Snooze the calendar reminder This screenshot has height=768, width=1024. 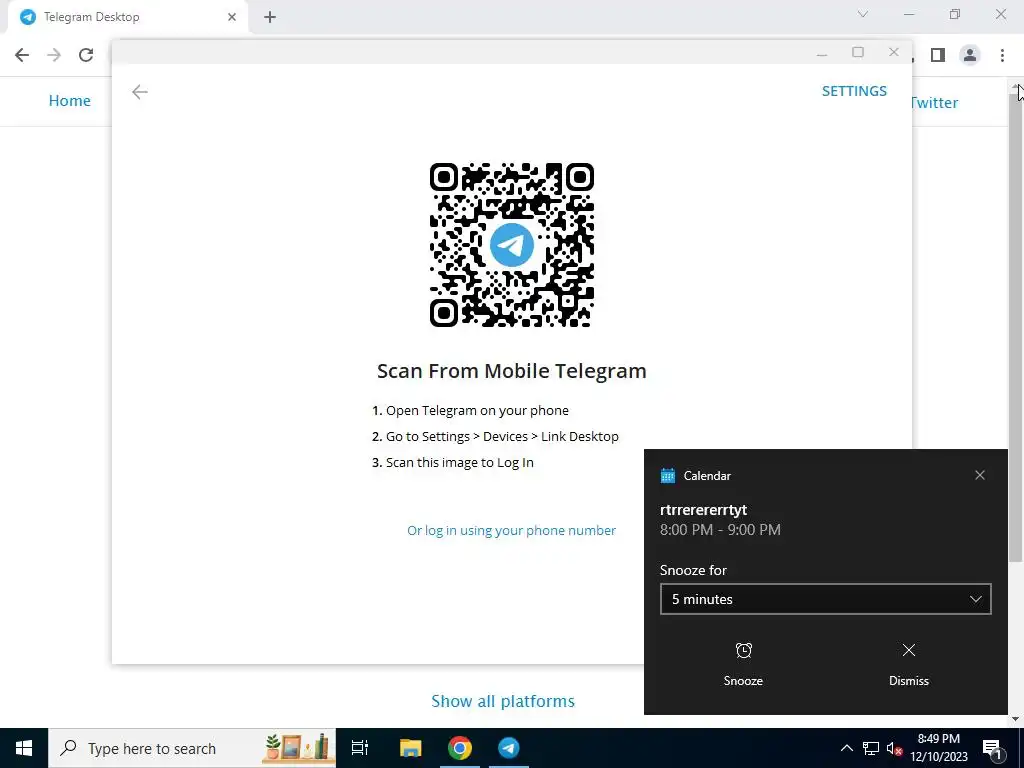[743, 664]
